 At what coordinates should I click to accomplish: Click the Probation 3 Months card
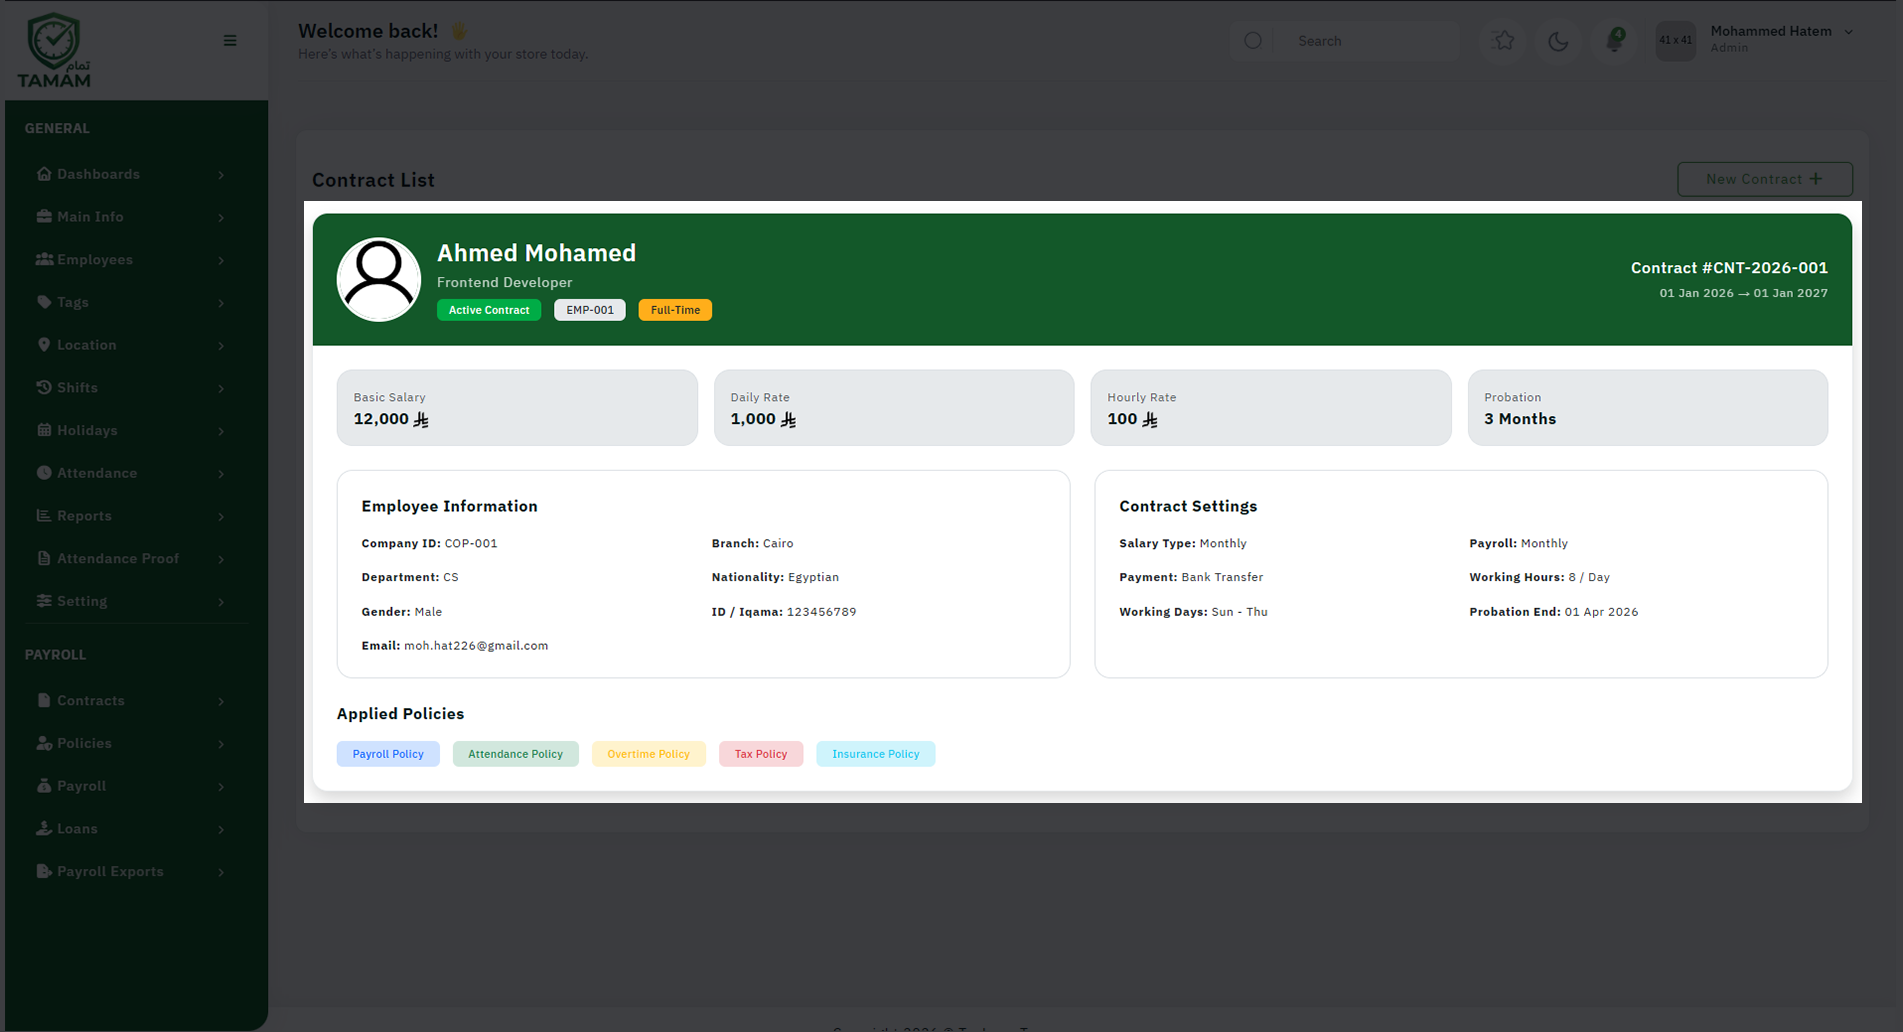pos(1648,408)
